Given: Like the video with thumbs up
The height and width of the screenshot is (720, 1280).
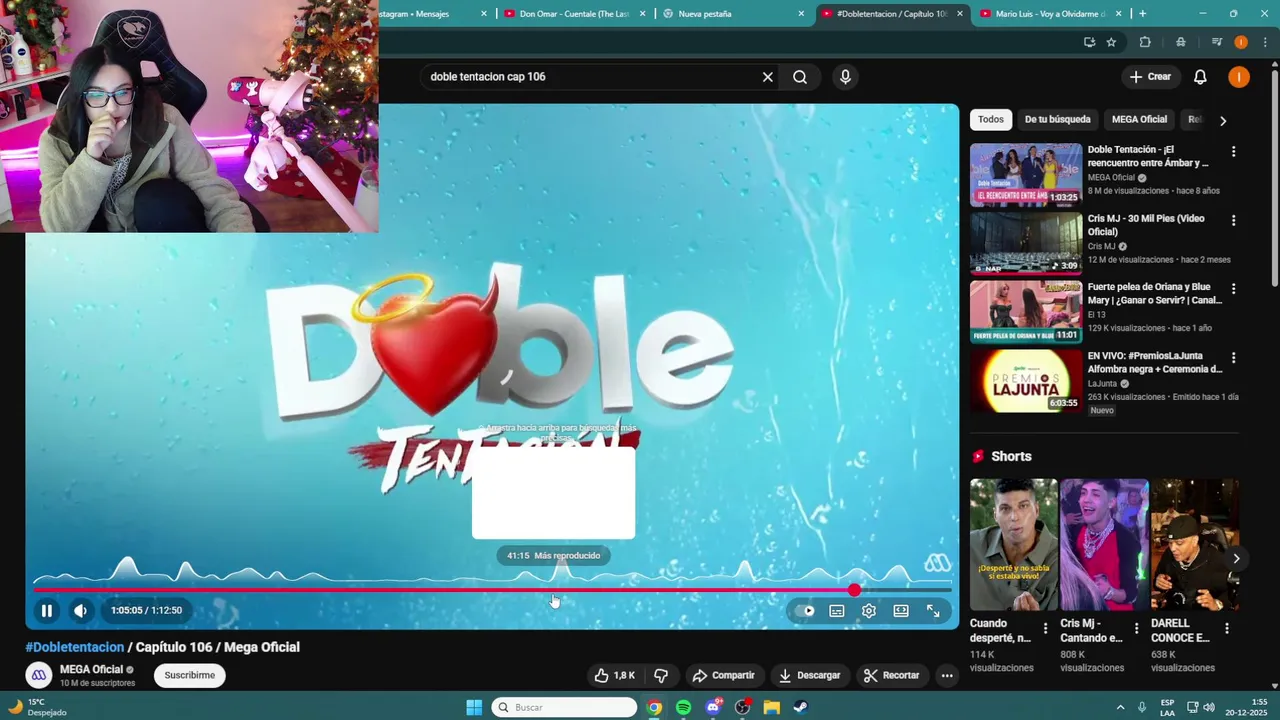Looking at the screenshot, I should (615, 675).
